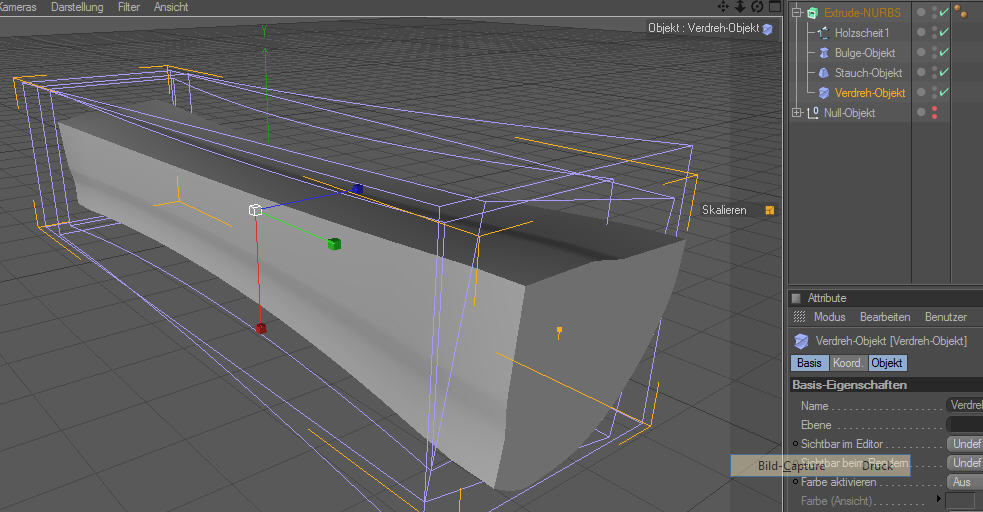Open the Benutzer attribute menu
983x512 pixels.
(945, 317)
